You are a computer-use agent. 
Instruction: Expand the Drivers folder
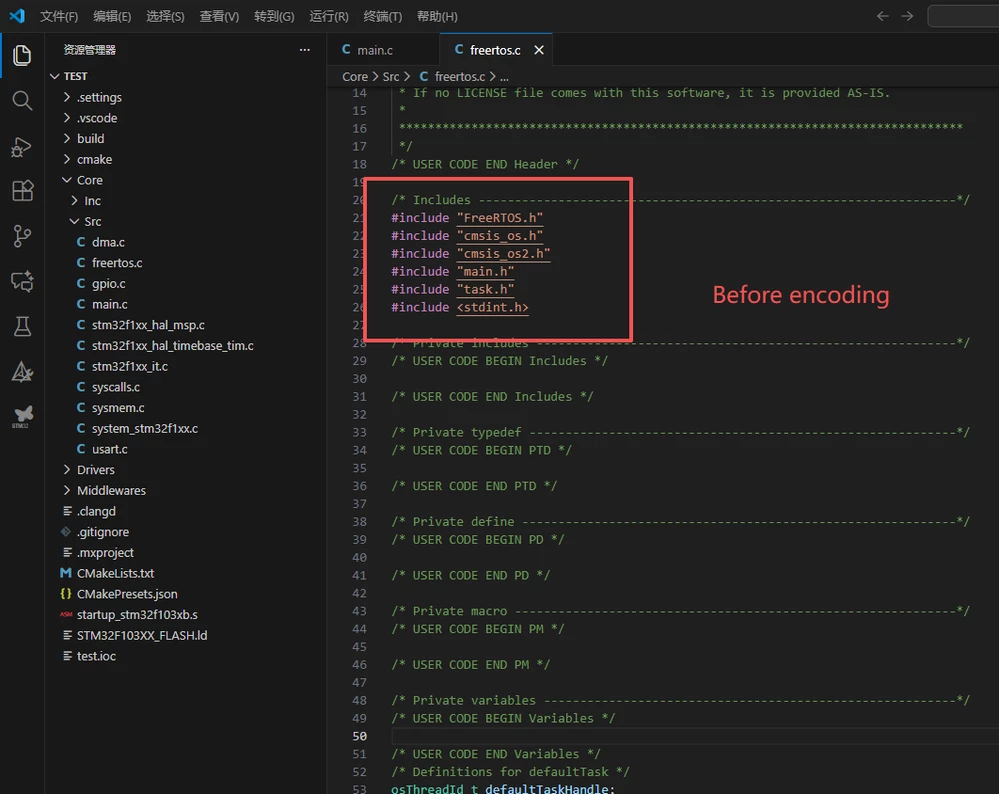click(95, 470)
